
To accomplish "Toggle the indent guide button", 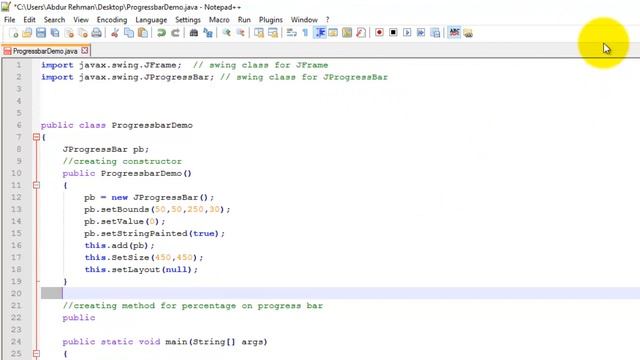I will (320, 33).
